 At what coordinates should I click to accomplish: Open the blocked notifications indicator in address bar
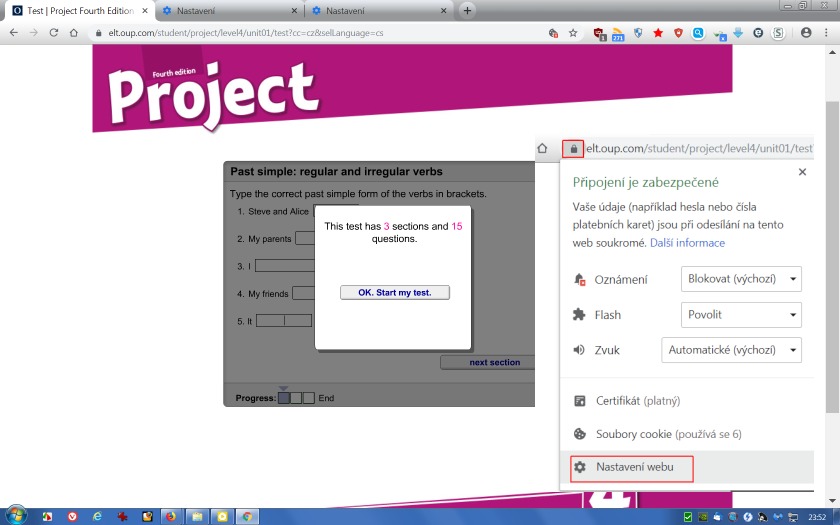(553, 33)
